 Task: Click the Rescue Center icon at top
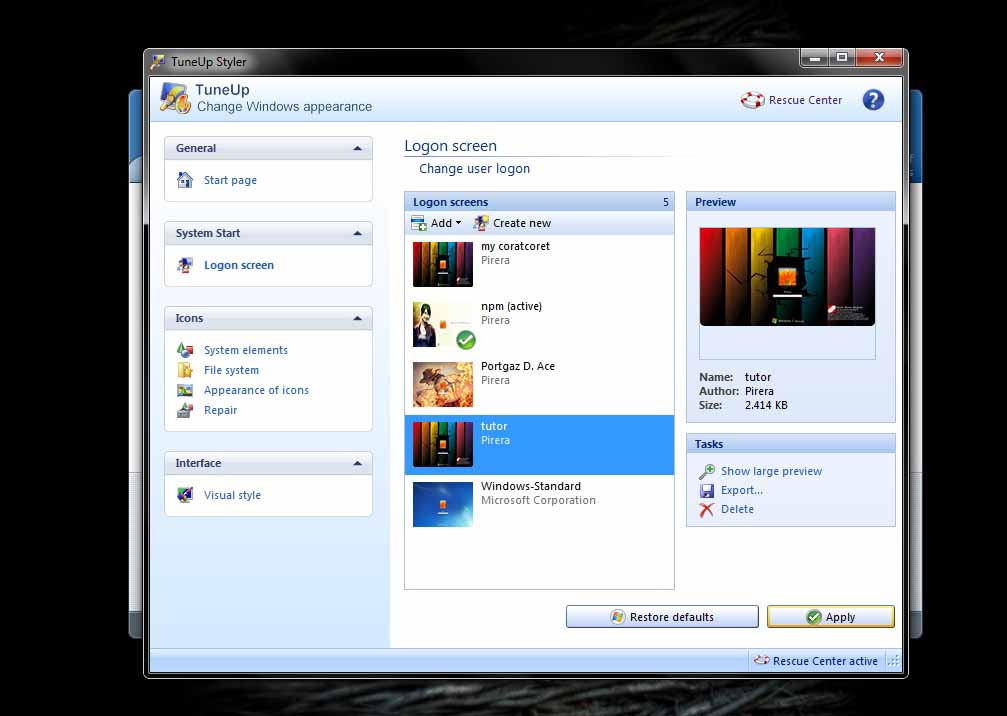coord(752,100)
